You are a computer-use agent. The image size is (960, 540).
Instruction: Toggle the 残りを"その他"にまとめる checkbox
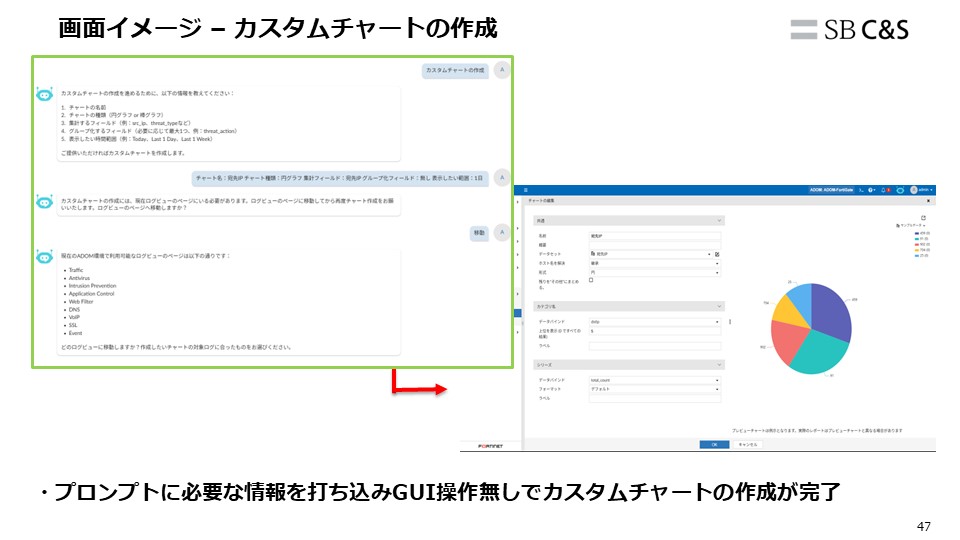(591, 281)
